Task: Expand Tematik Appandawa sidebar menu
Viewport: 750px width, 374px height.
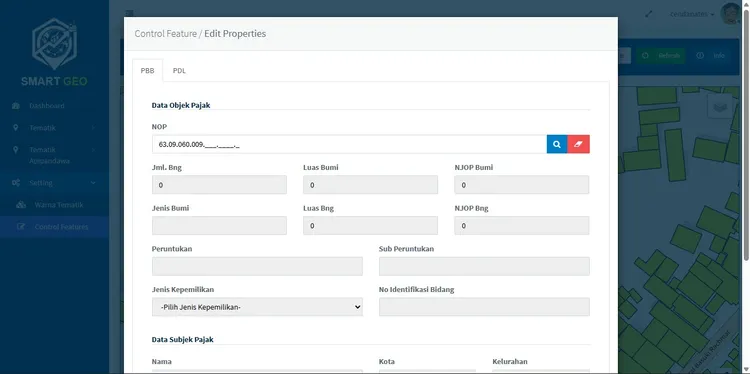Action: (55, 155)
